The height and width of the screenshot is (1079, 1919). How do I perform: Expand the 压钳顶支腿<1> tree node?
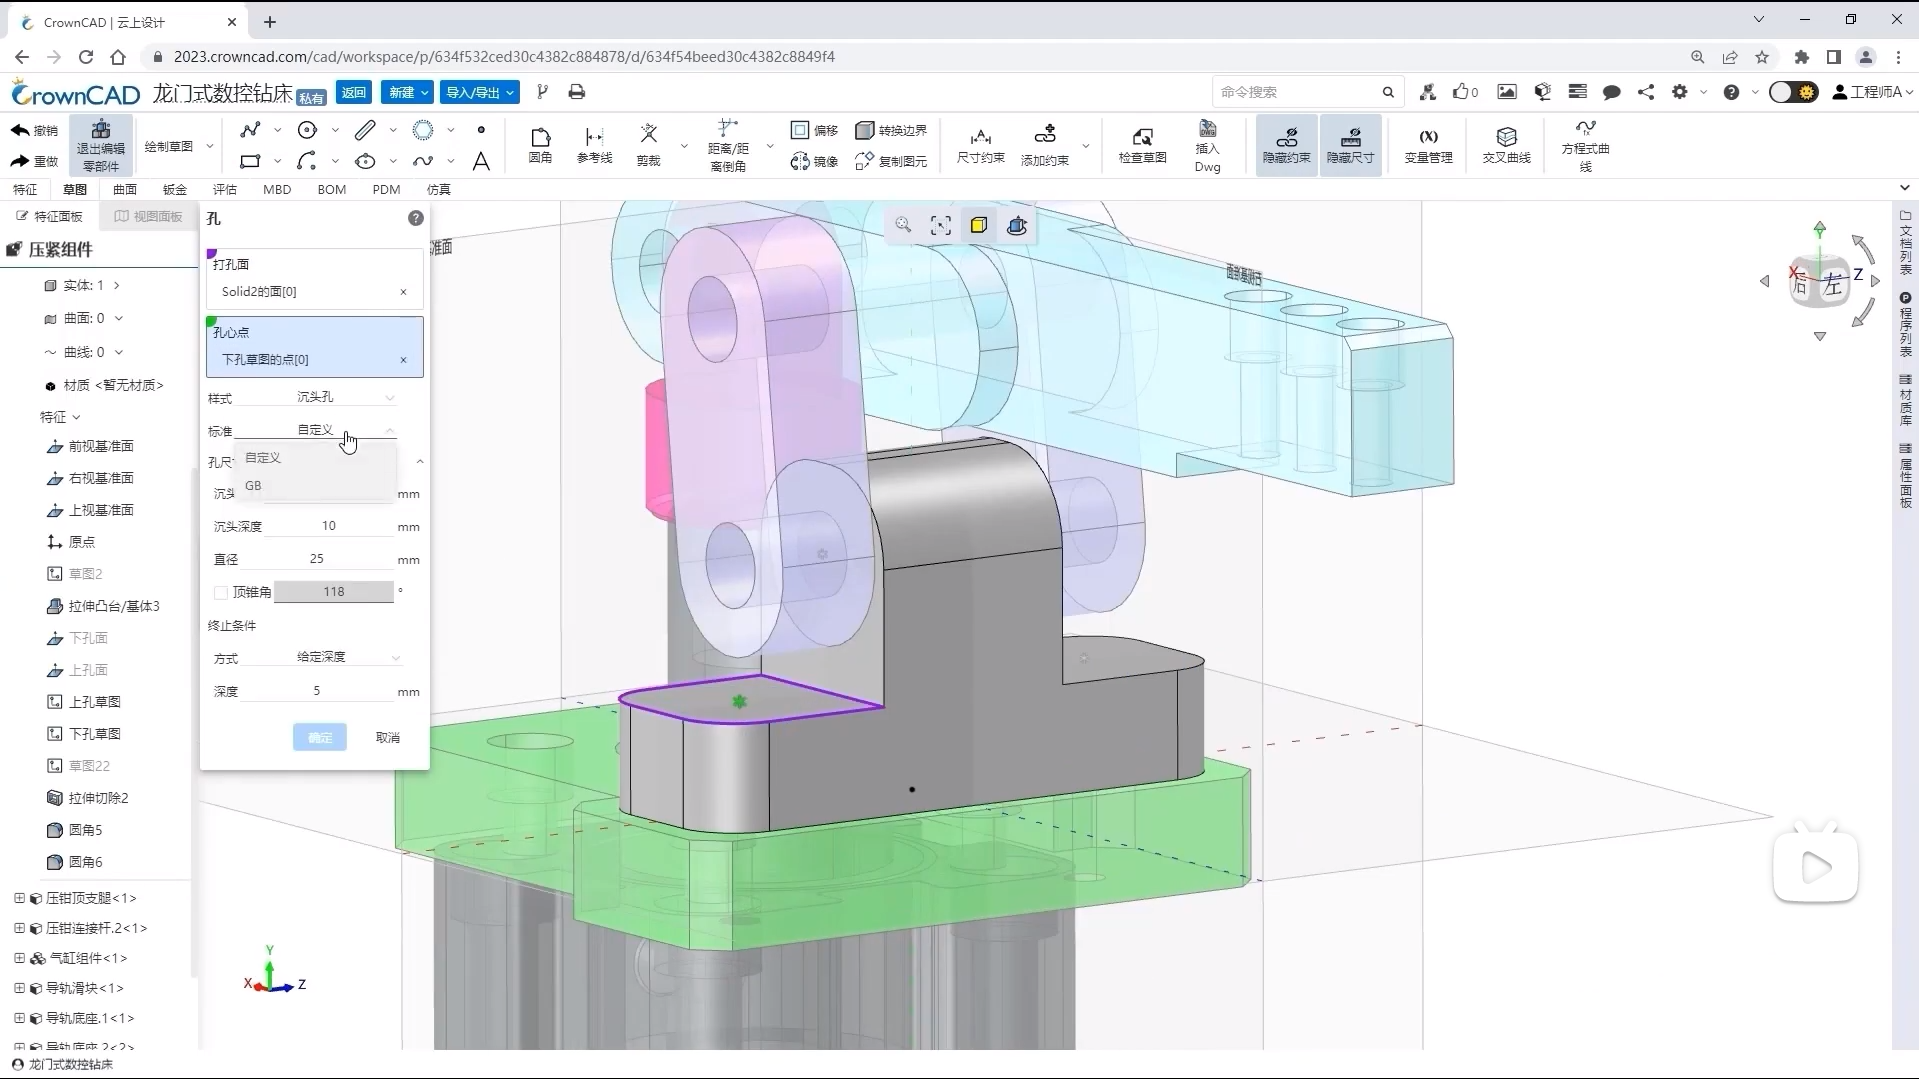pos(19,898)
